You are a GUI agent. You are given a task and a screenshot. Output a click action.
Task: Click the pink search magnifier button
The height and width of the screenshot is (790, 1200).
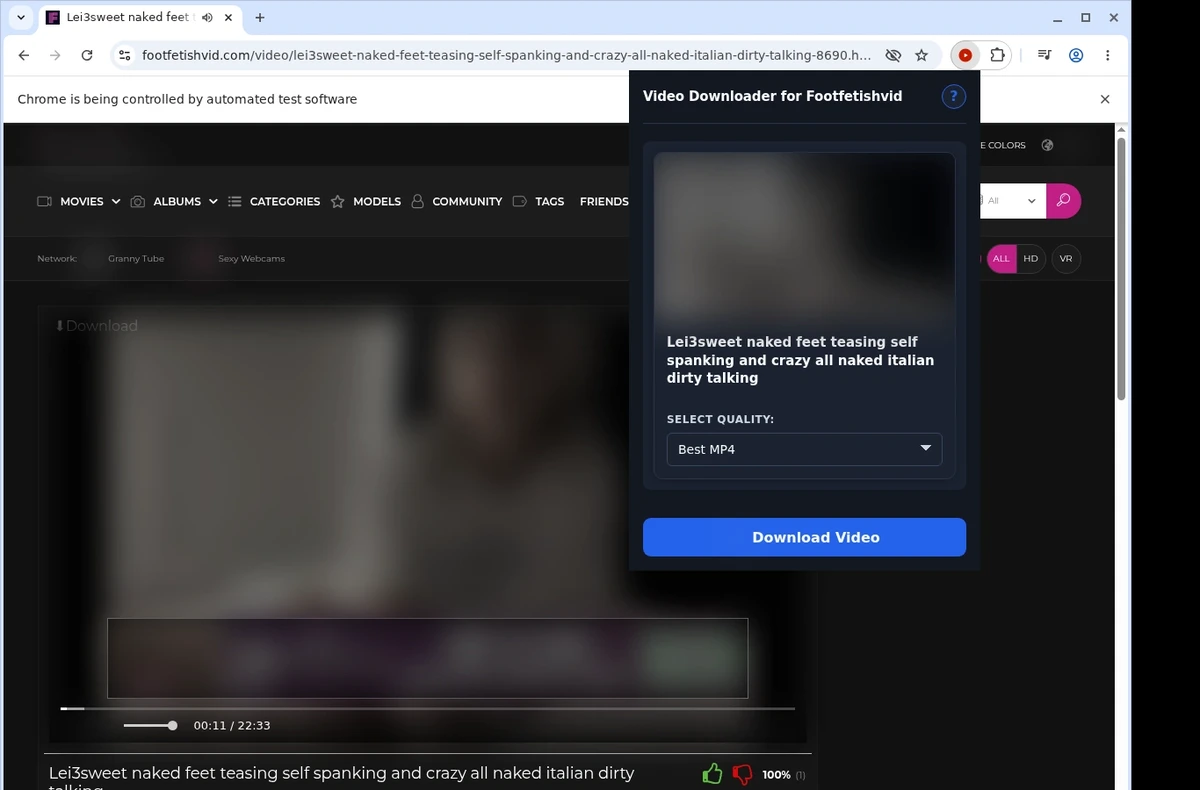[x=1063, y=200]
